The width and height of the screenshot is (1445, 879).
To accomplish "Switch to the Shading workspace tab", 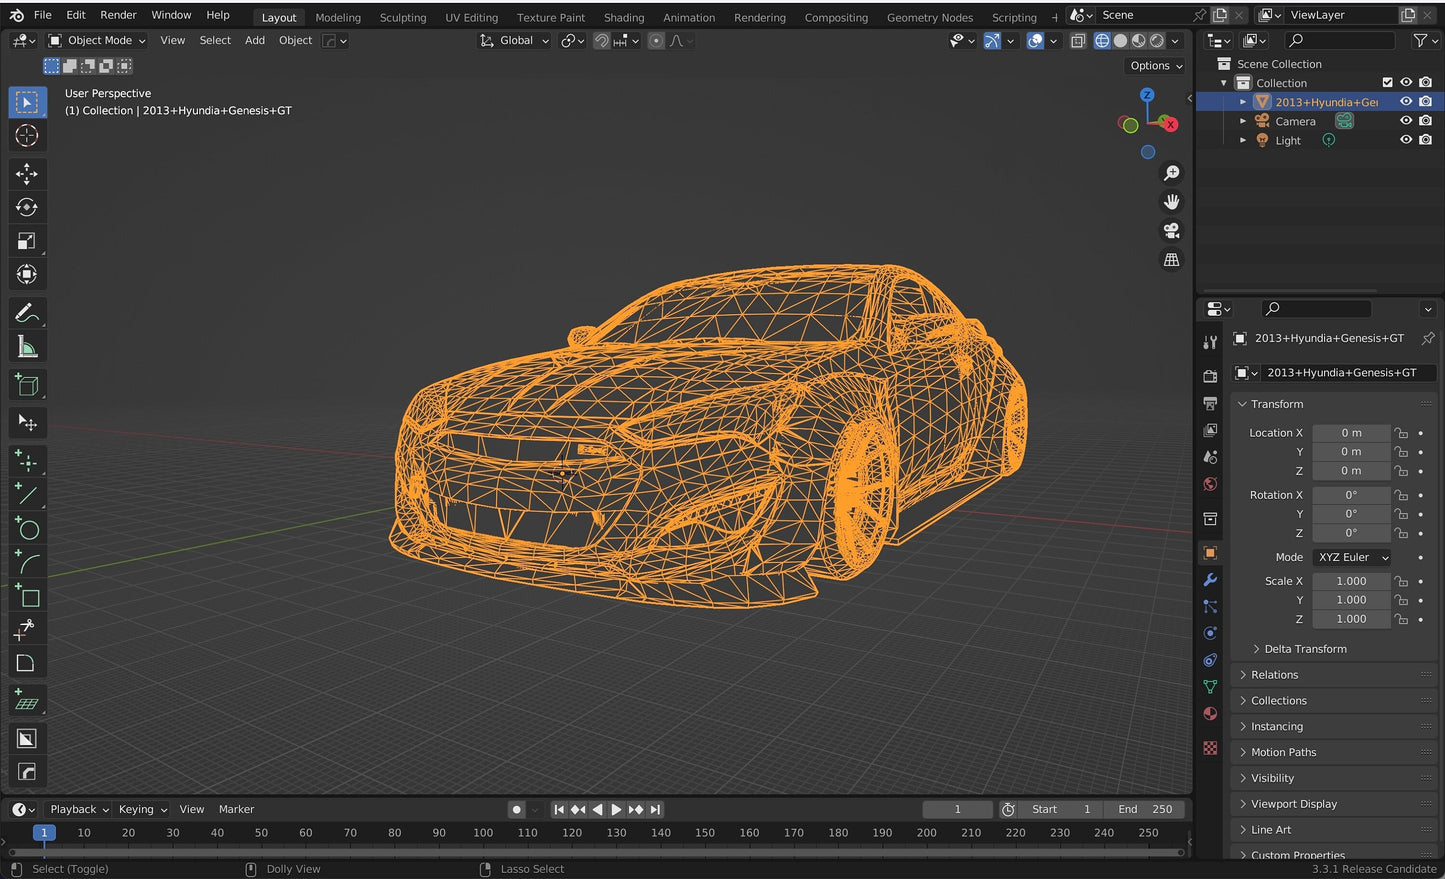I will [624, 17].
